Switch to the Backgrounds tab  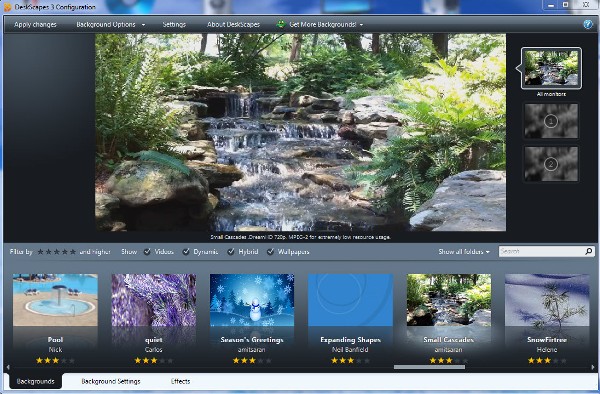(36, 381)
